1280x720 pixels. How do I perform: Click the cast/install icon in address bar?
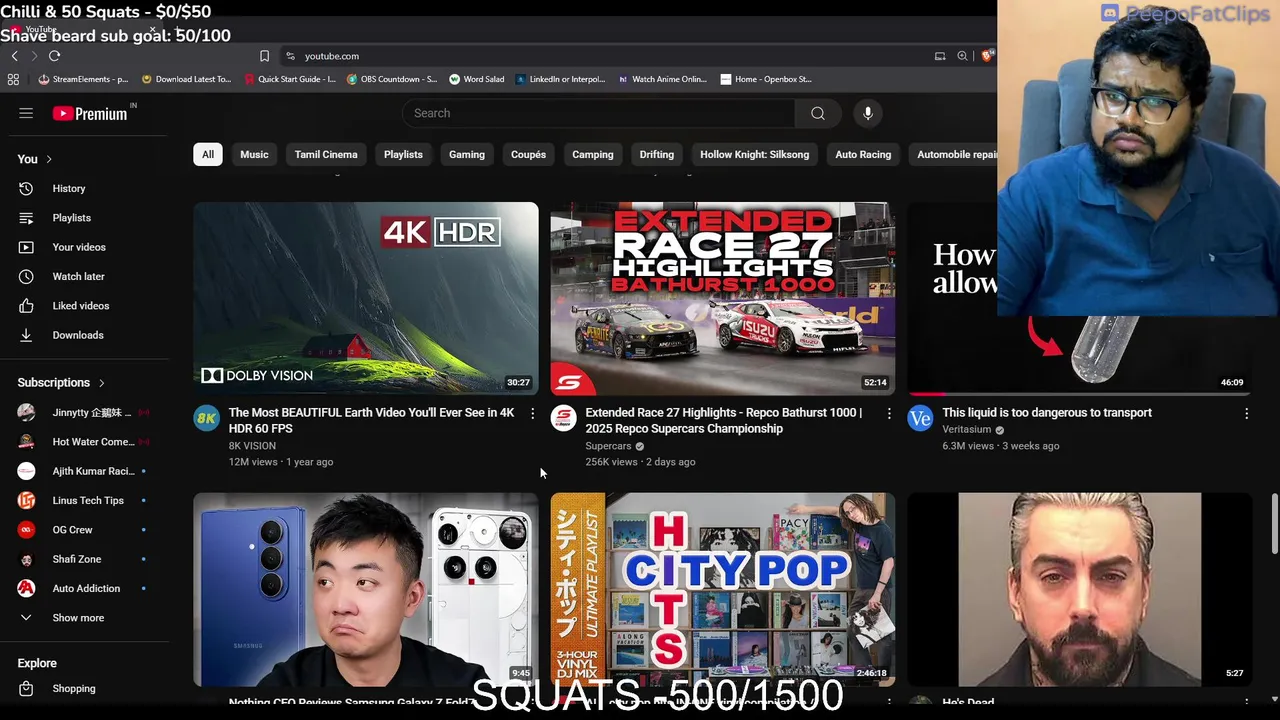click(940, 56)
